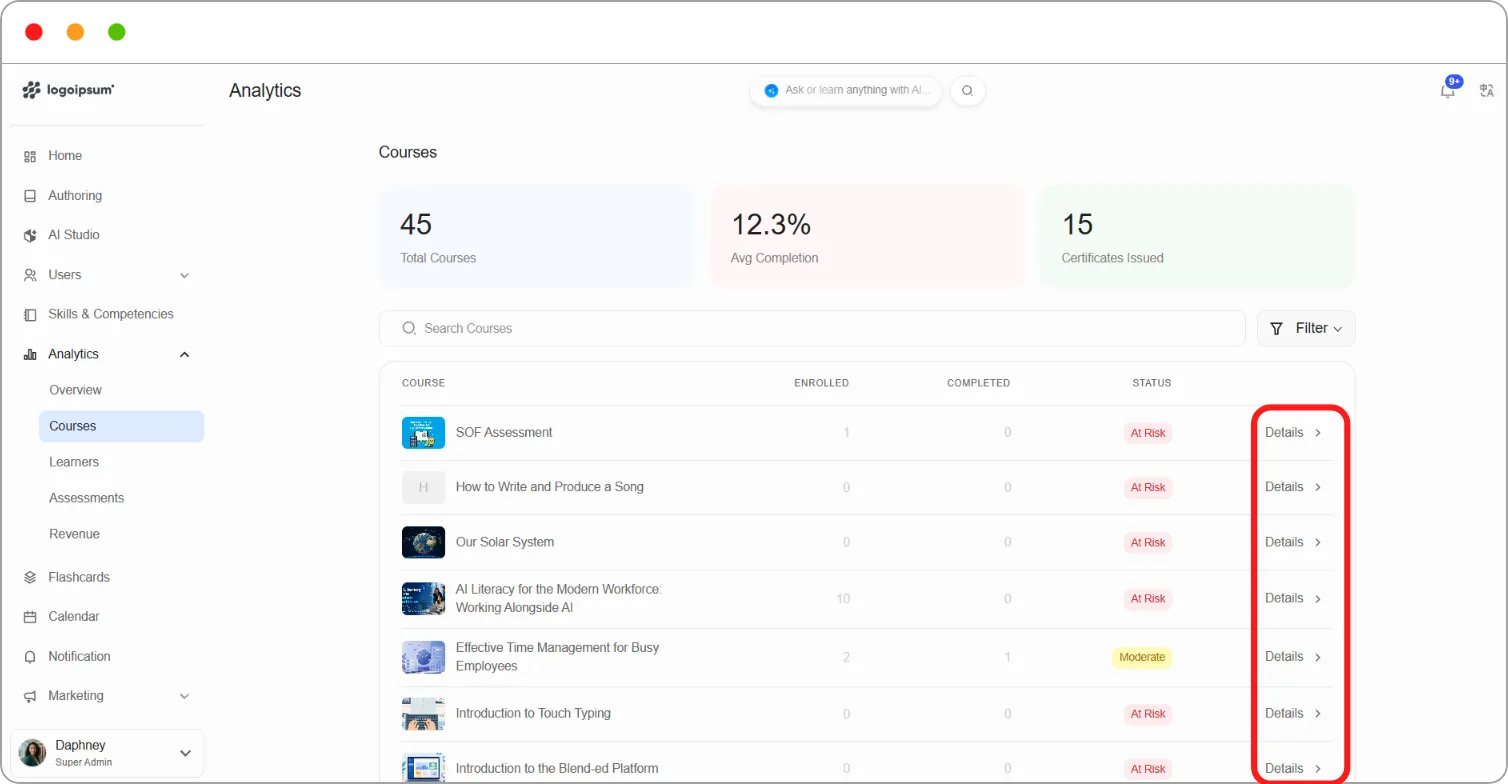Open the Filter dropdown
Screen dimensions: 1508x784
coord(1306,328)
